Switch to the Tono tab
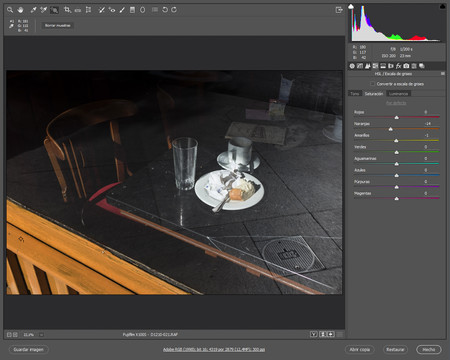 (x=355, y=94)
